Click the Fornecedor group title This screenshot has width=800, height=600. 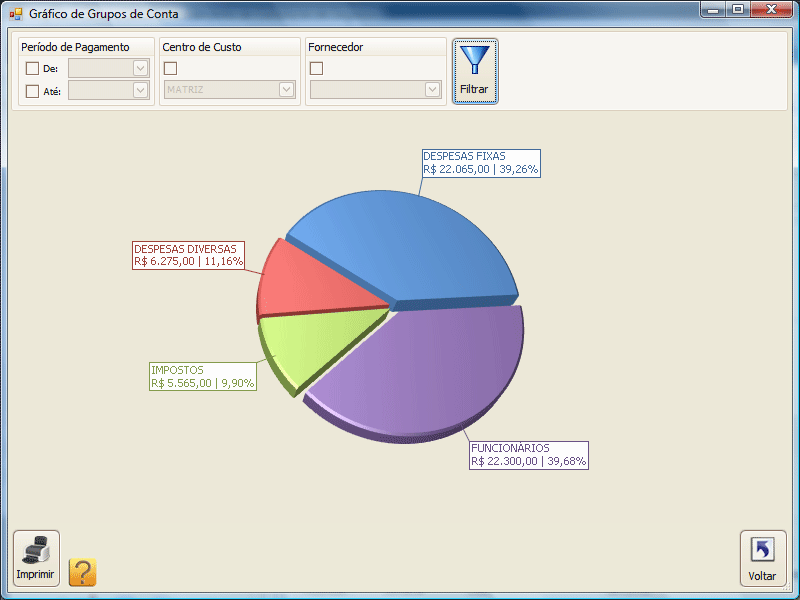335,47
